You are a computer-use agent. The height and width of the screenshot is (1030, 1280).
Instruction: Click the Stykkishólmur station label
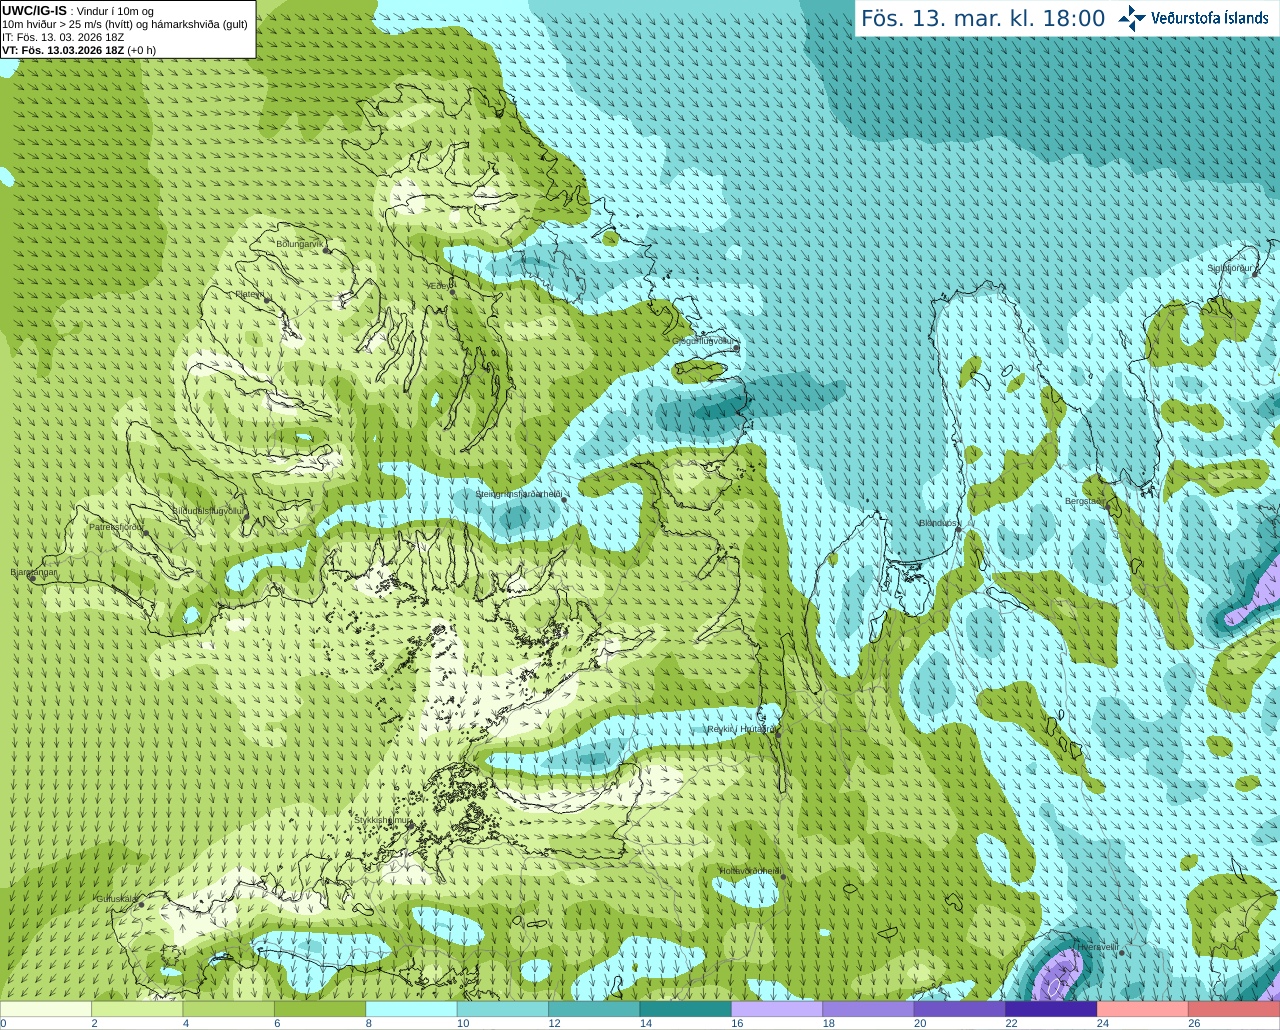point(382,820)
